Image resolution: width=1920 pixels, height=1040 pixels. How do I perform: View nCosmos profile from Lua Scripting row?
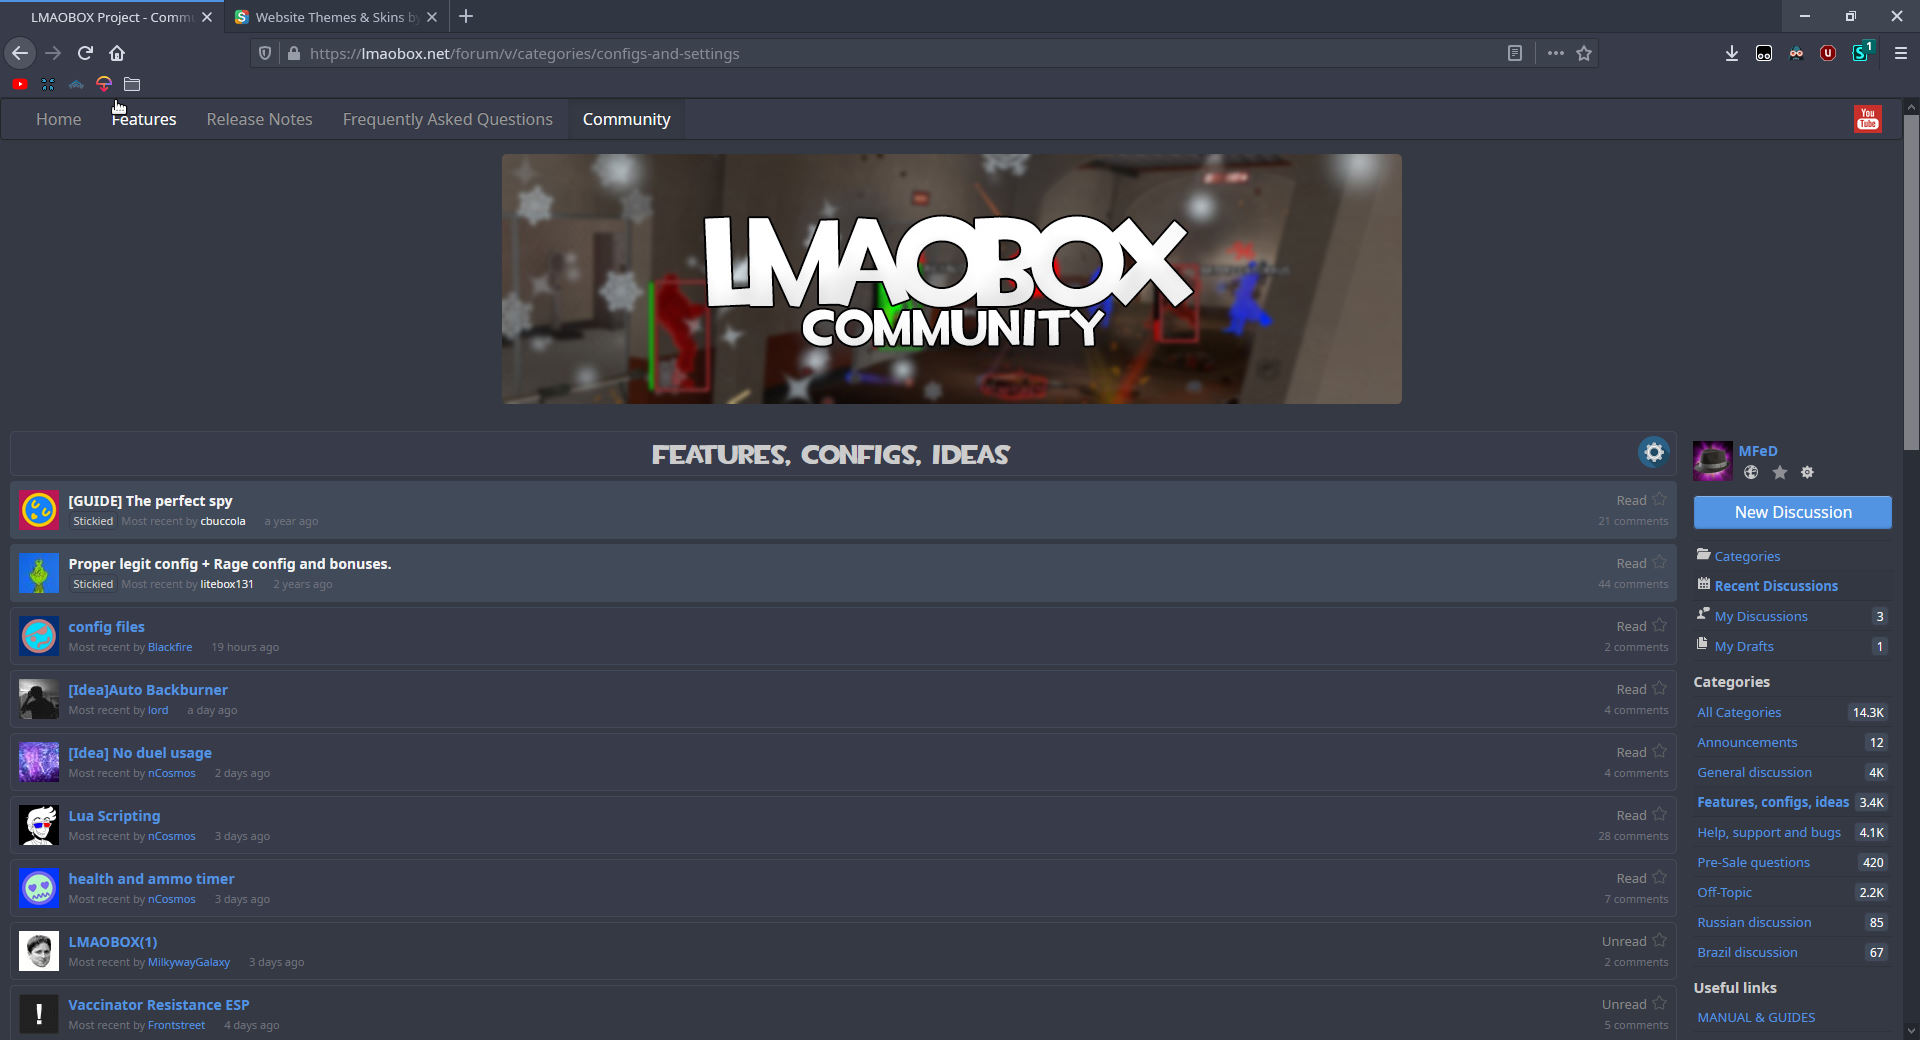coord(171,836)
